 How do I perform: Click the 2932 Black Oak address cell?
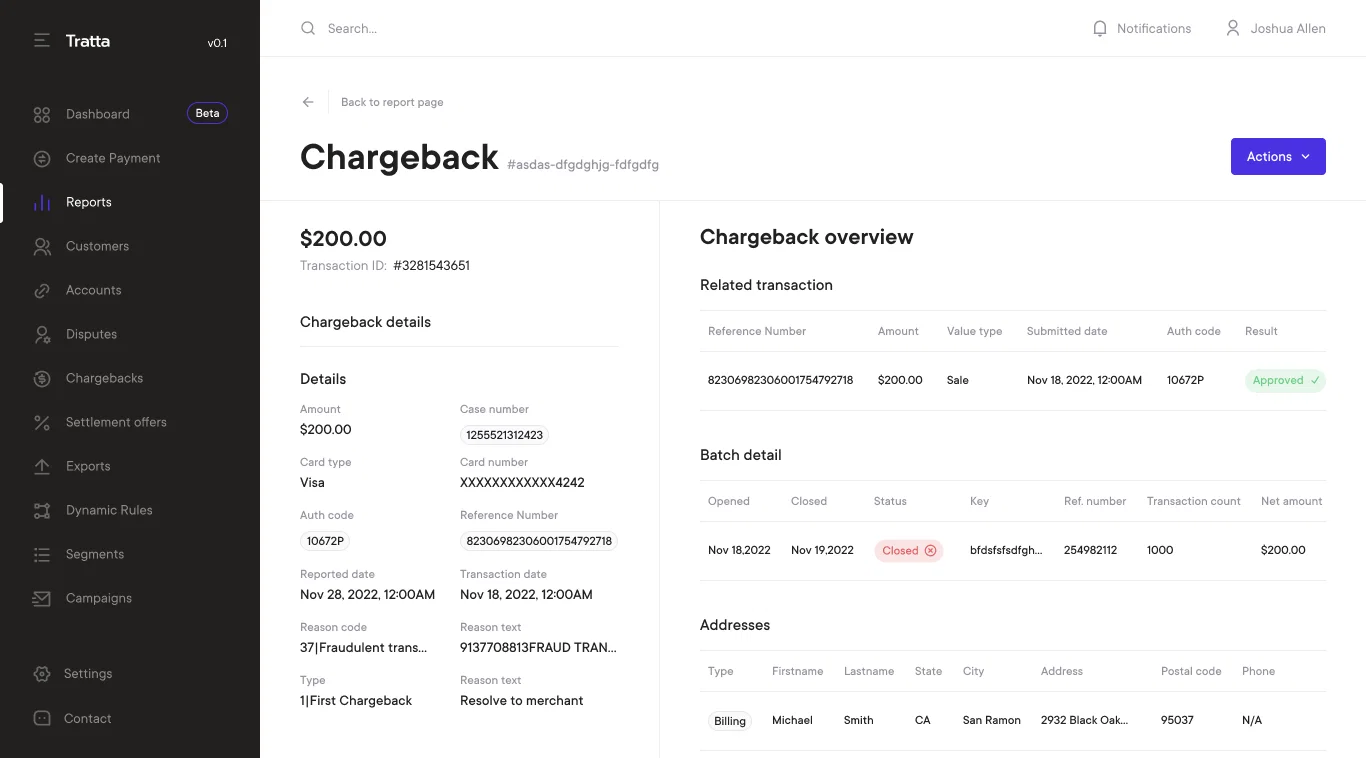click(x=1084, y=720)
